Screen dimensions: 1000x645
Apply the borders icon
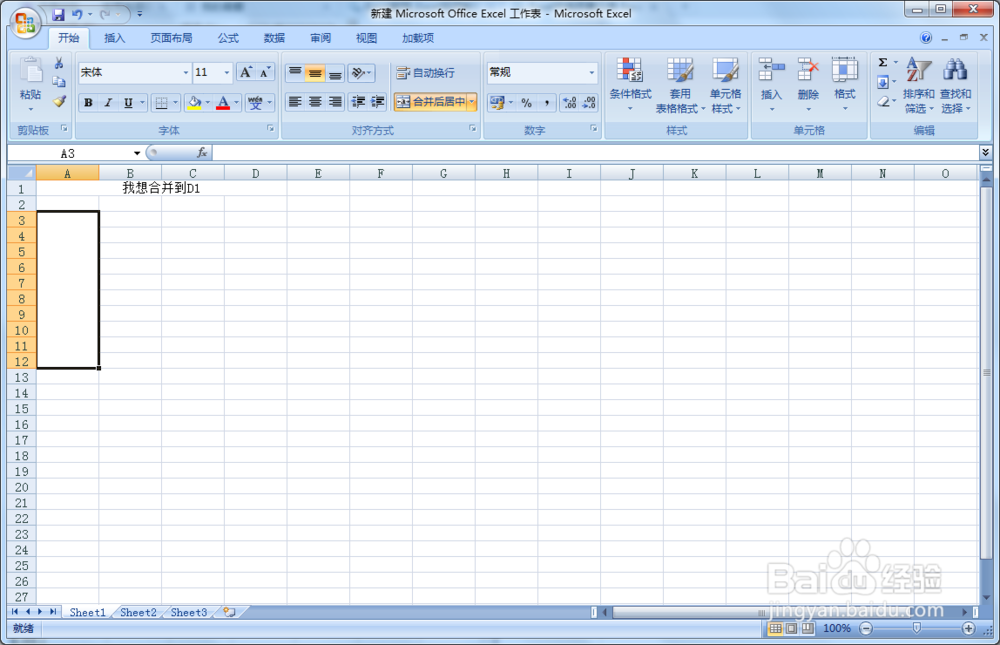click(x=161, y=102)
